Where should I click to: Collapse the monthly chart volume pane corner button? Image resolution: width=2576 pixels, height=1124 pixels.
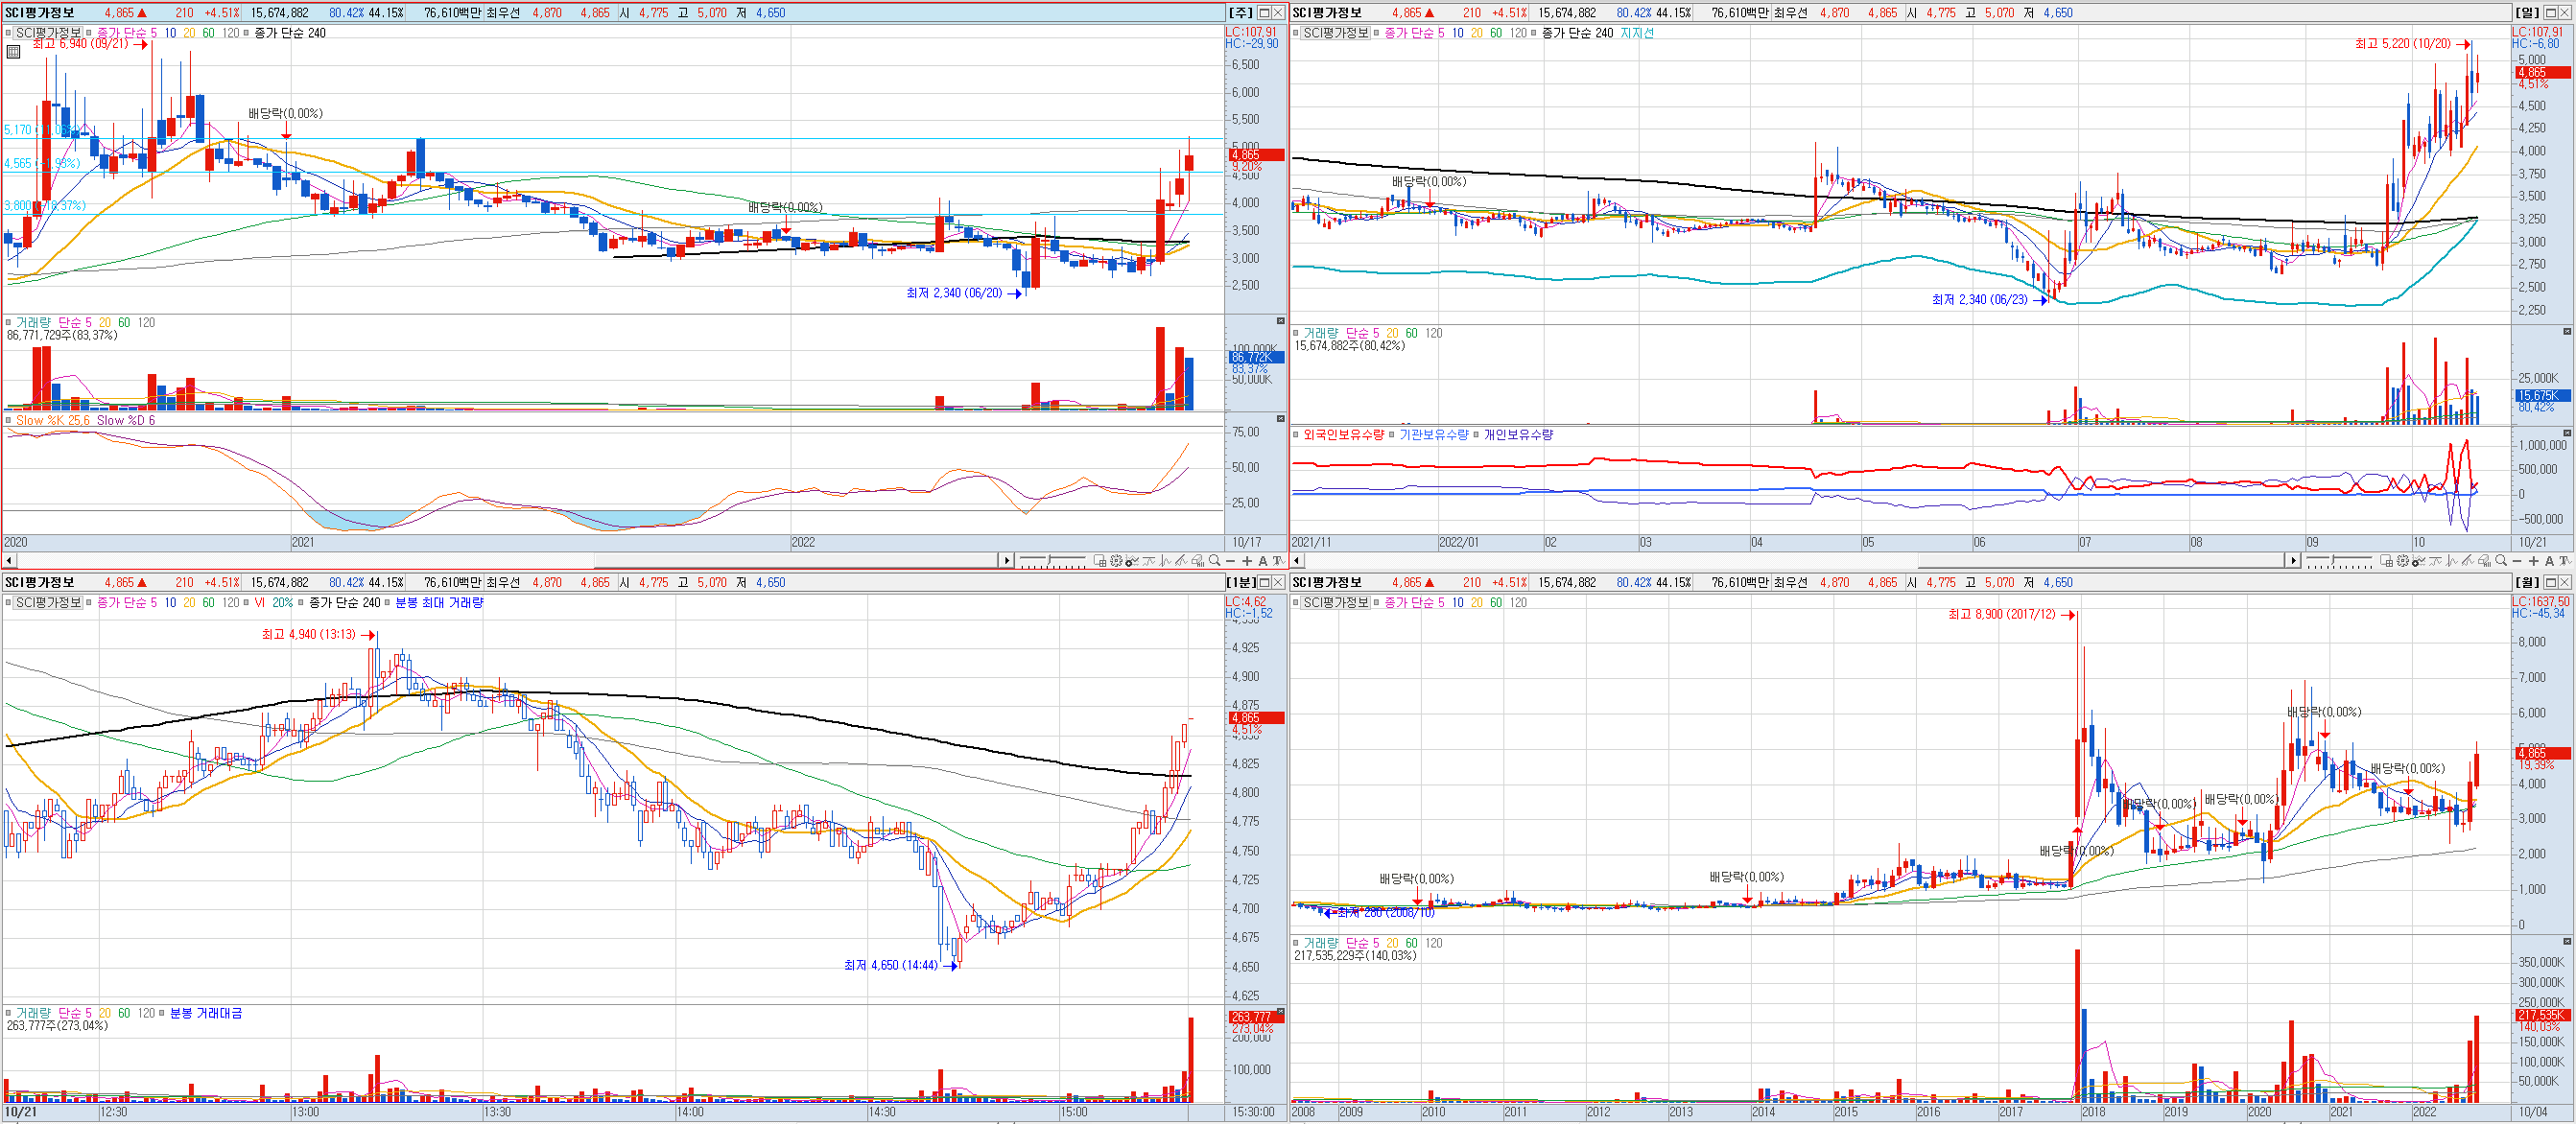click(2566, 942)
